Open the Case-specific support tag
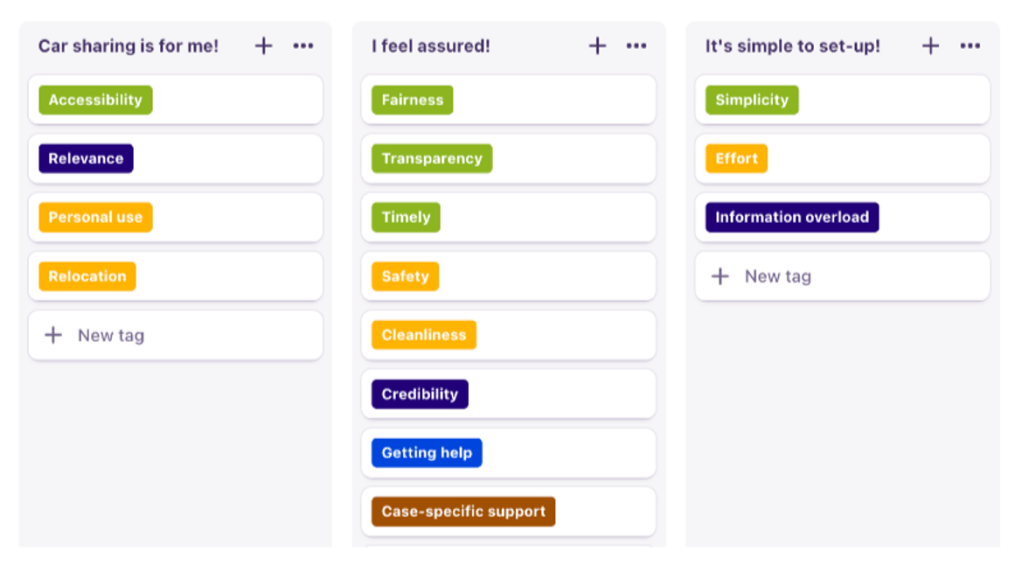1022x565 pixels. pyautogui.click(x=463, y=512)
